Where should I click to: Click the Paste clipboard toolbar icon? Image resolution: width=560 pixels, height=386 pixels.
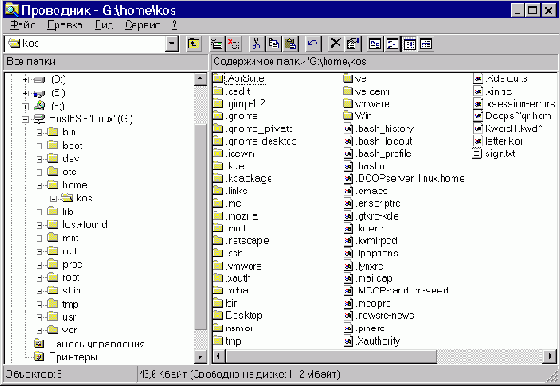coord(291,44)
